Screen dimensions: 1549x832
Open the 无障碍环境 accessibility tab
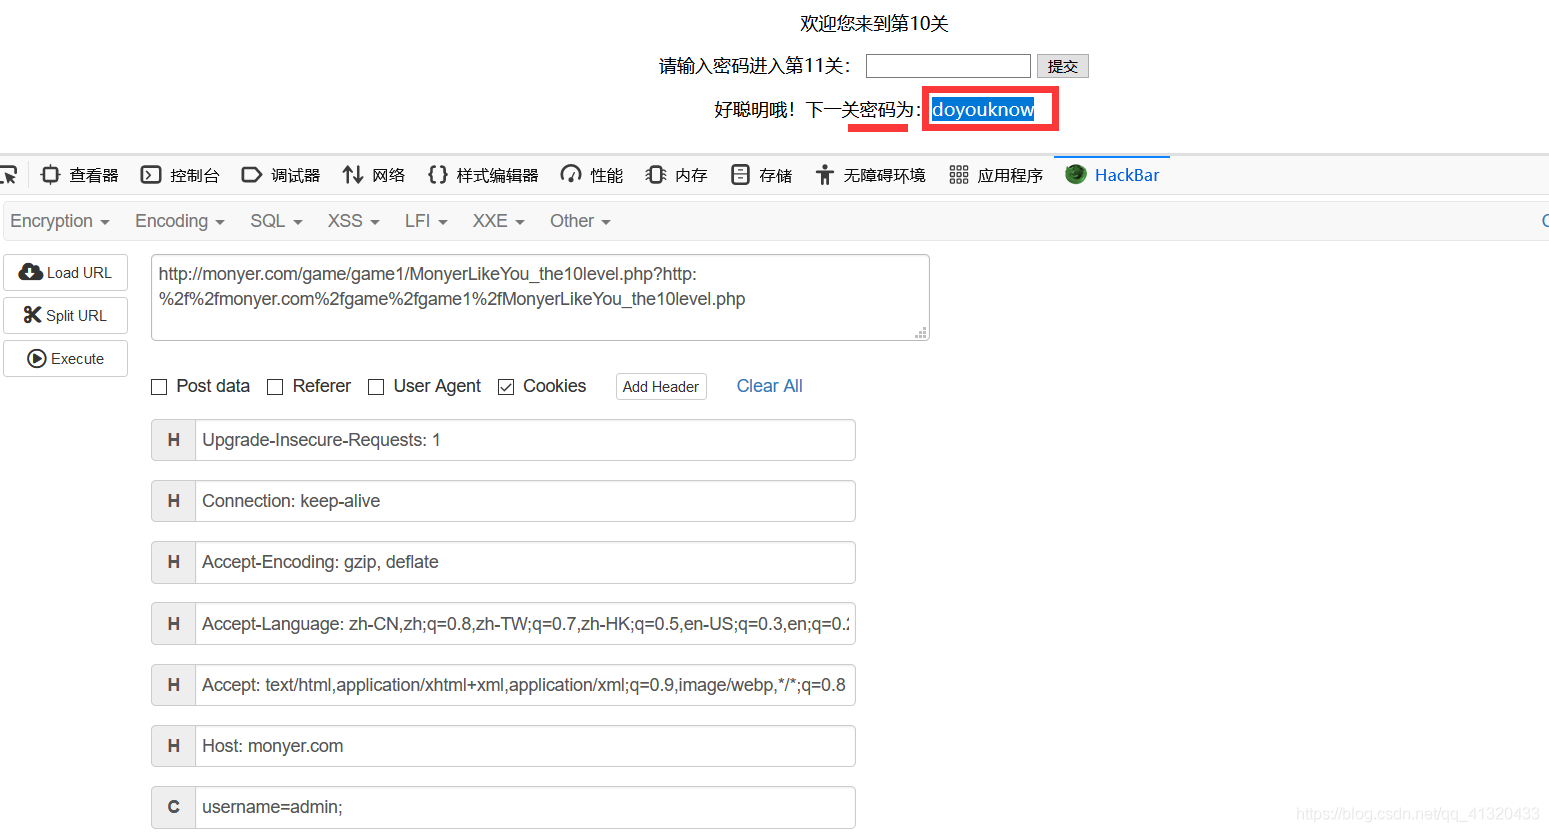(870, 175)
